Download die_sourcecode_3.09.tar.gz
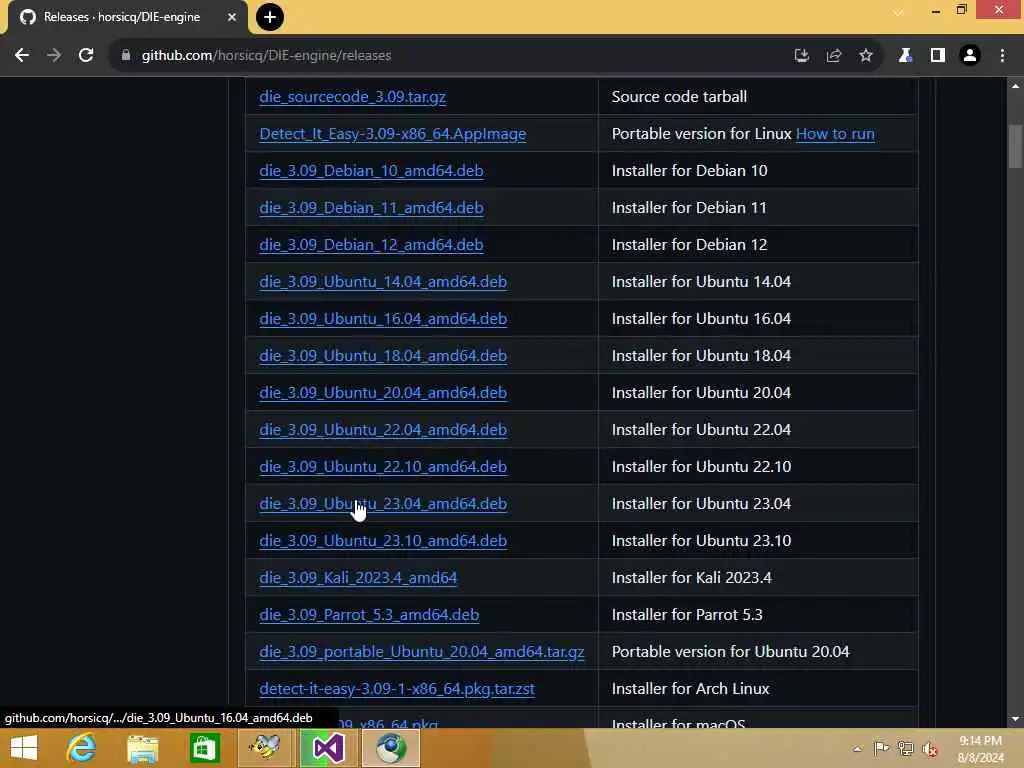The height and width of the screenshot is (768, 1024). pyautogui.click(x=353, y=97)
